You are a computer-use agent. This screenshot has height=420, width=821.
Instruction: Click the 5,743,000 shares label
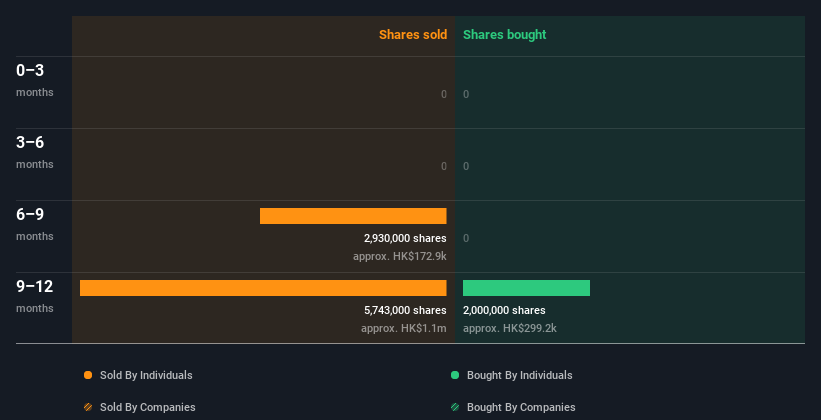(405, 310)
